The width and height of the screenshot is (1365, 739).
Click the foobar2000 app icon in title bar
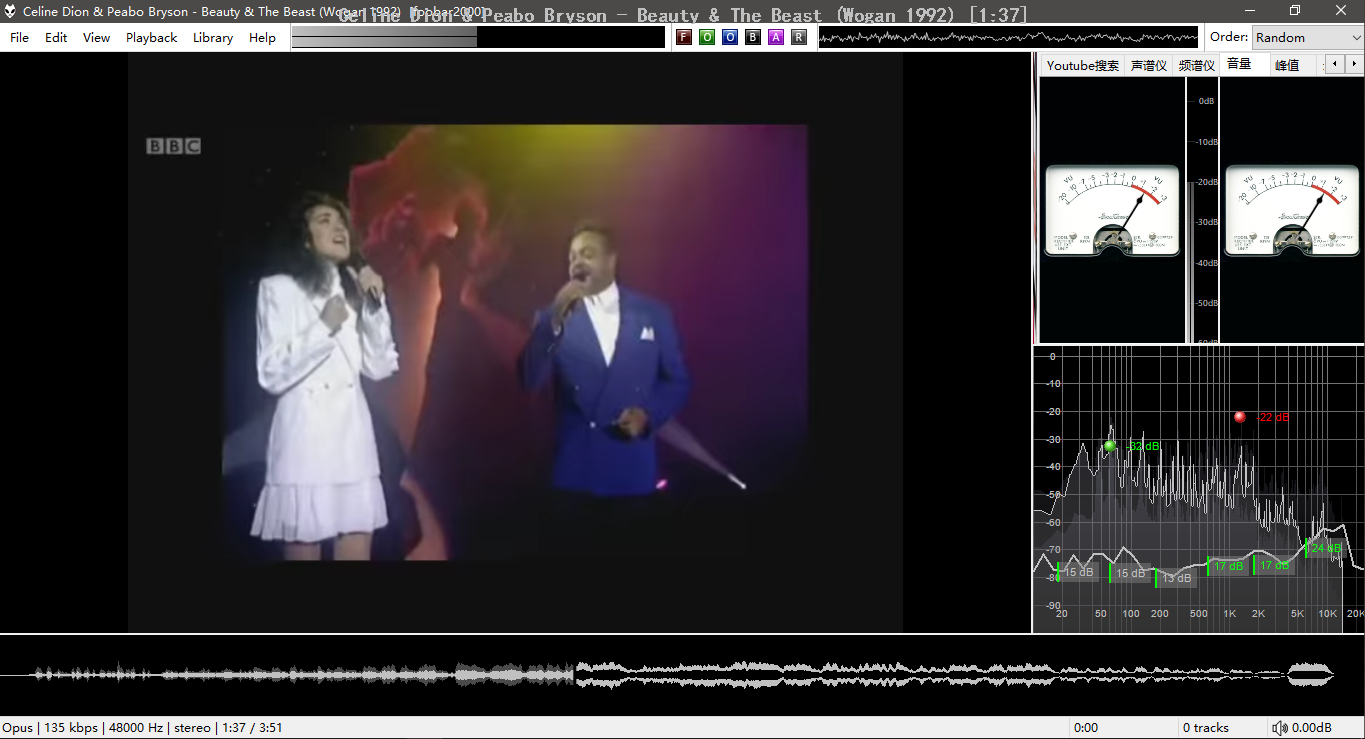[10, 11]
